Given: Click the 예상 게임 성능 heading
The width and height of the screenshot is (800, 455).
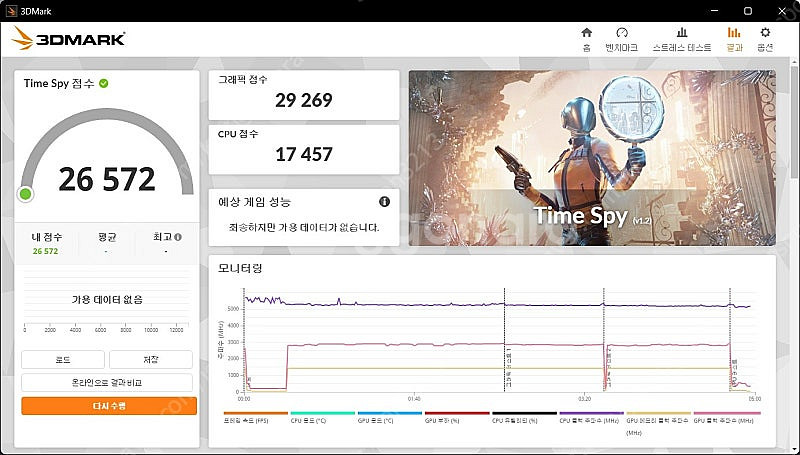Looking at the screenshot, I should coord(254,202).
